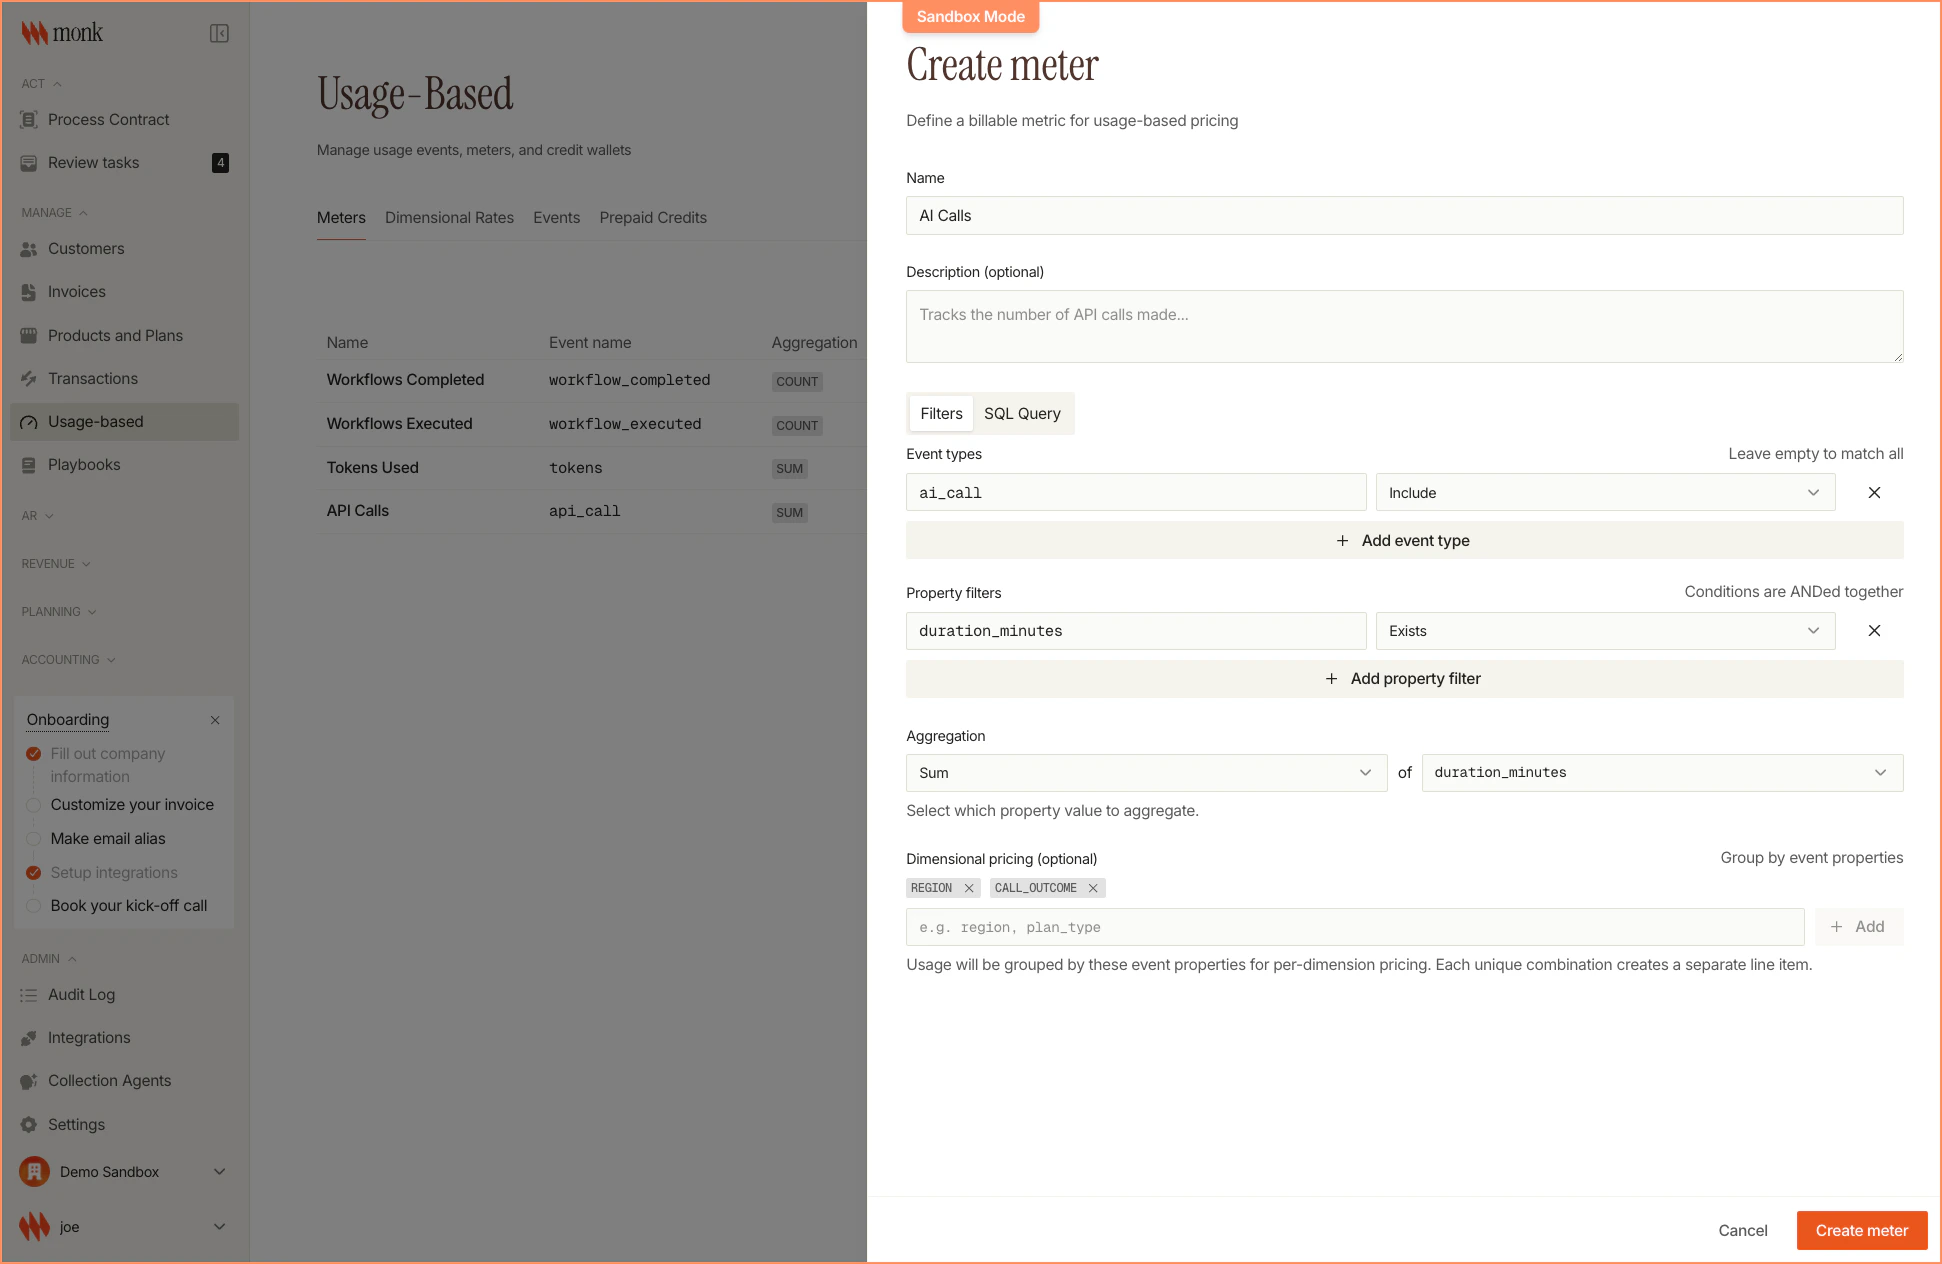Open the Playbooks section
1942x1264 pixels.
[85, 464]
